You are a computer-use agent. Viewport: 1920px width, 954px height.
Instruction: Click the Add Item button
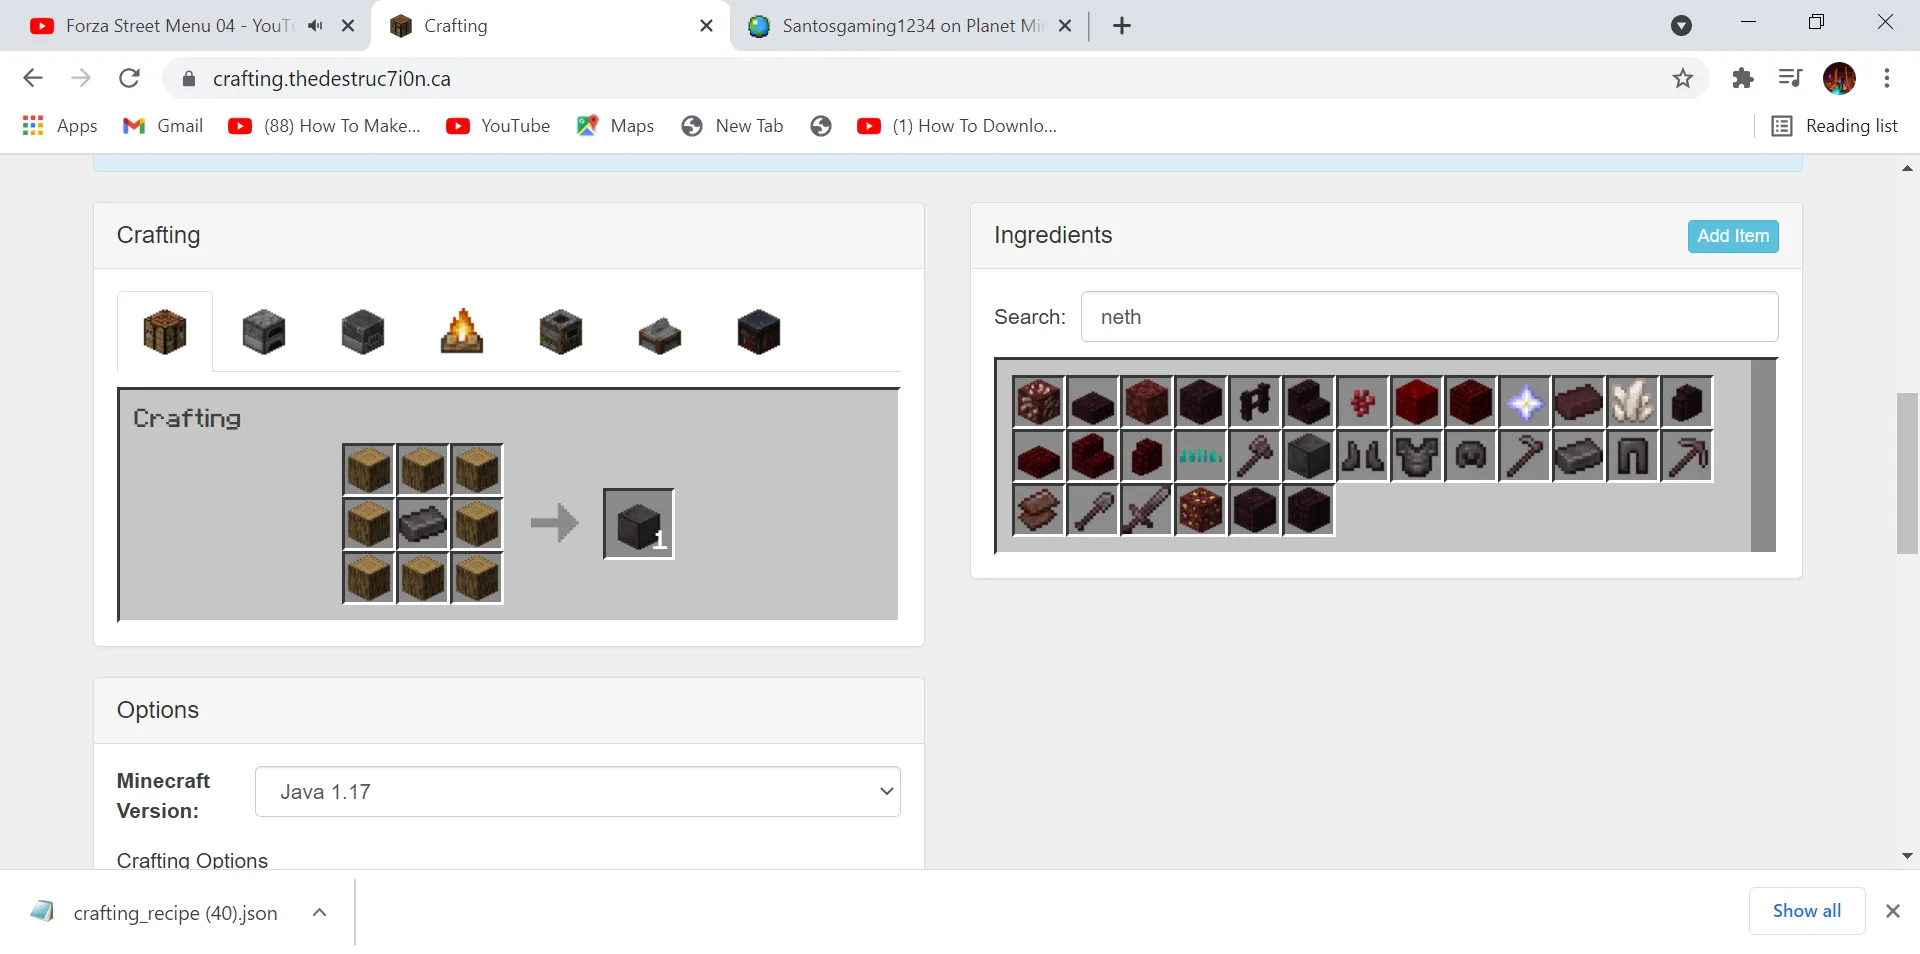coord(1732,236)
